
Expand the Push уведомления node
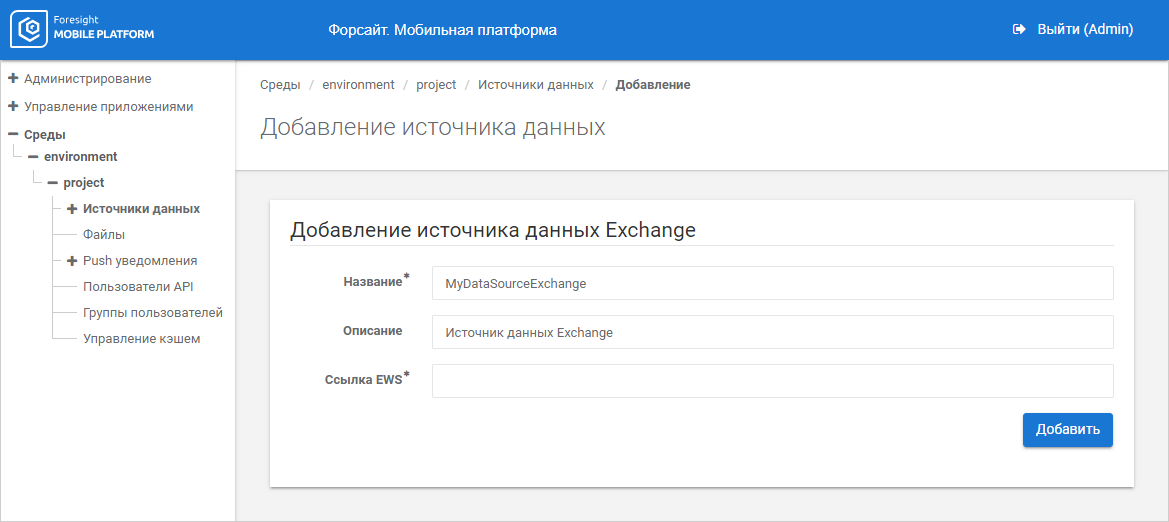pos(72,261)
